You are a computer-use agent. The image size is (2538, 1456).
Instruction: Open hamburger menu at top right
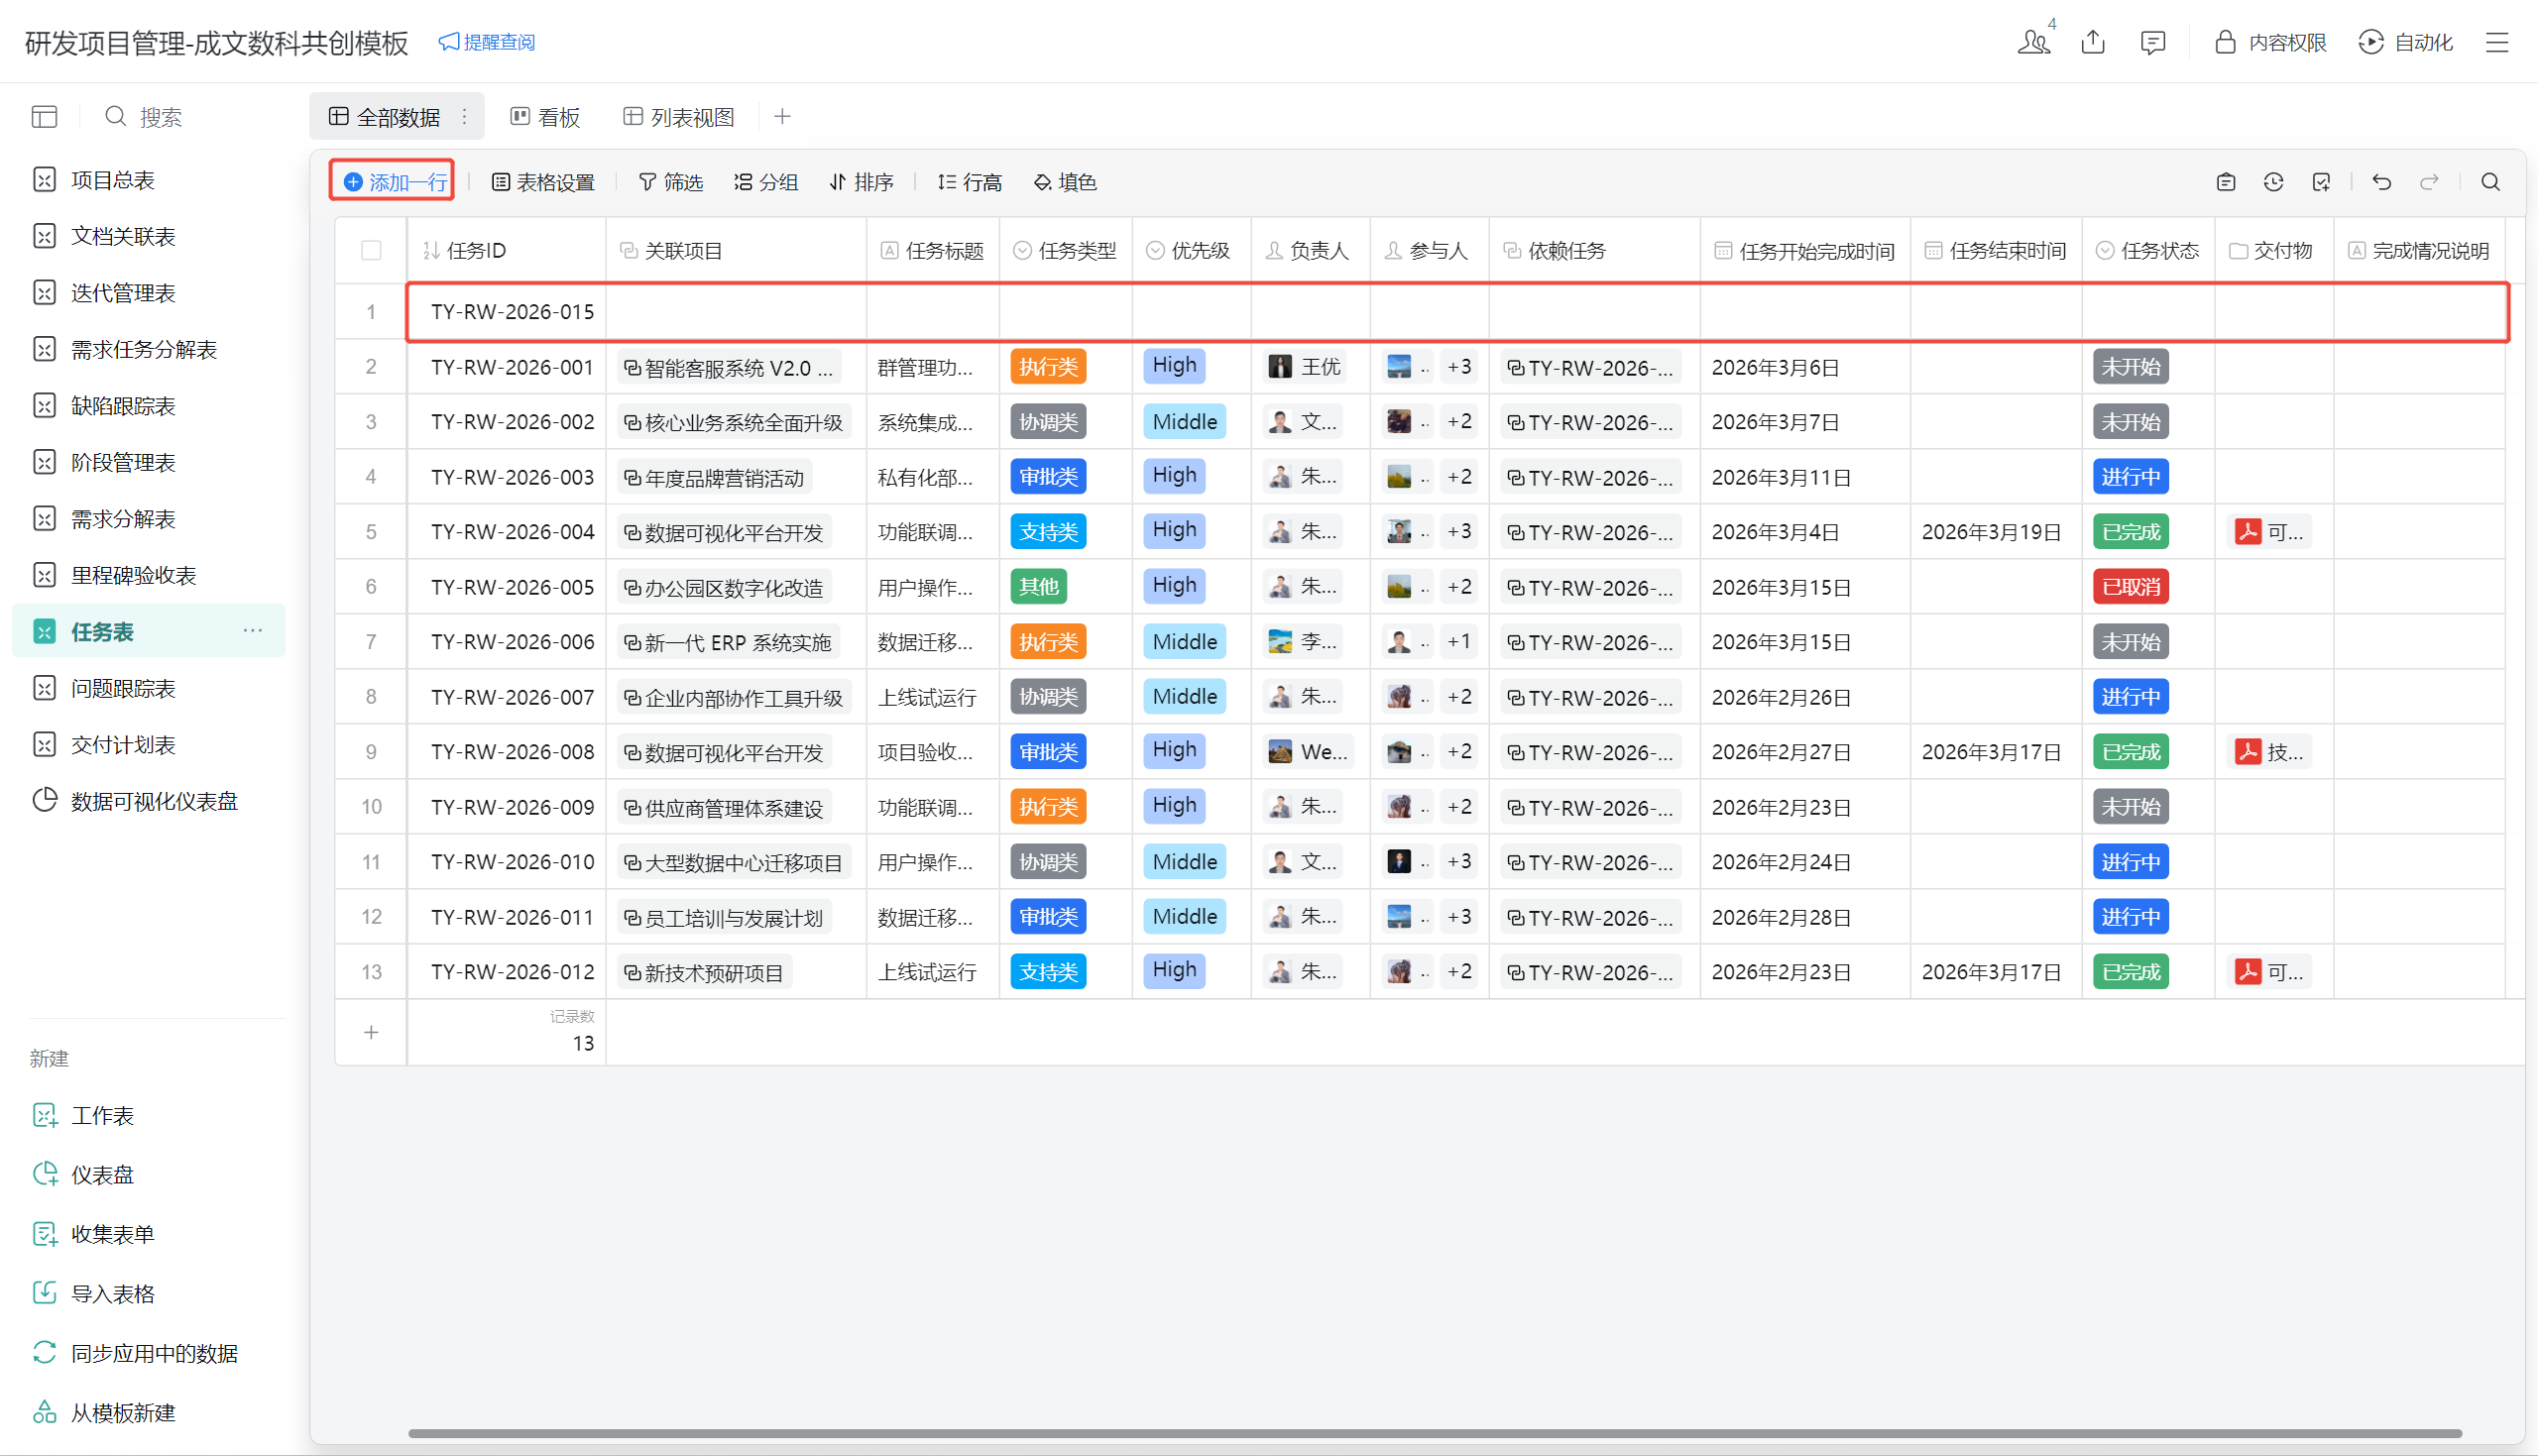pyautogui.click(x=2497, y=42)
